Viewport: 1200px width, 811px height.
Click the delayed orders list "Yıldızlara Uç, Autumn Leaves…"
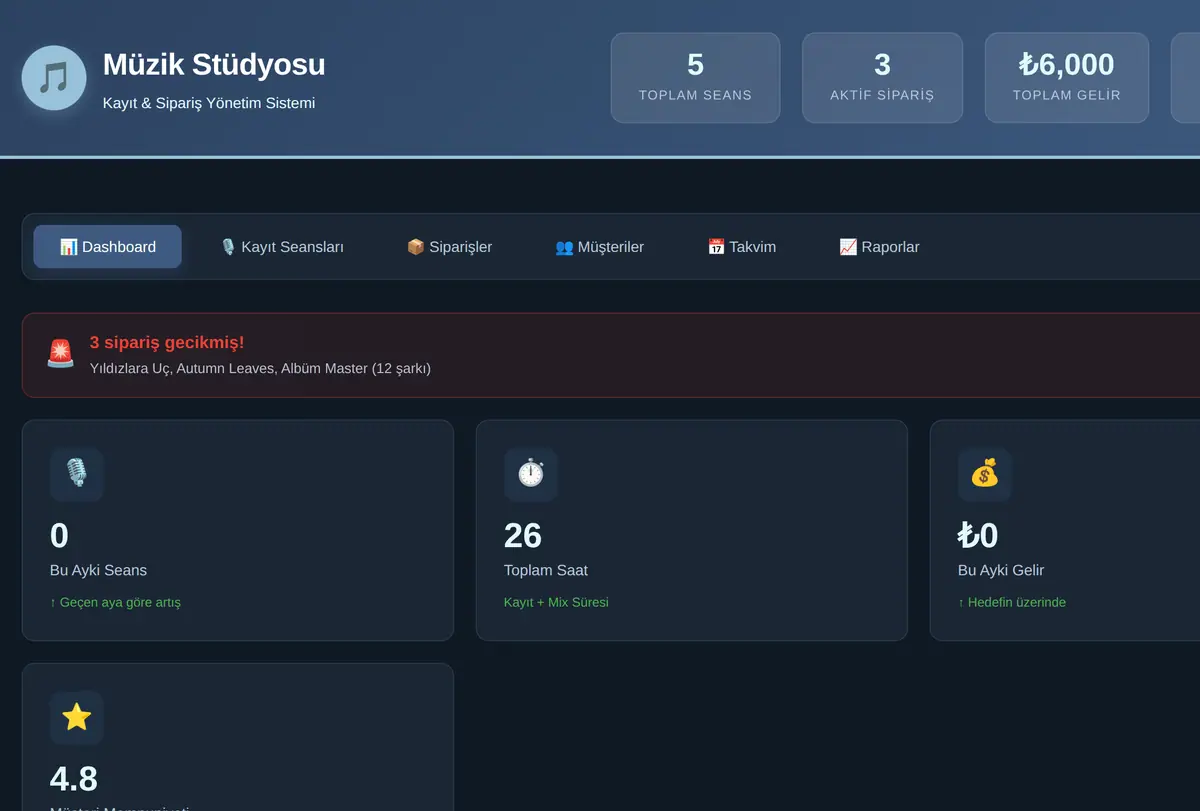(260, 368)
